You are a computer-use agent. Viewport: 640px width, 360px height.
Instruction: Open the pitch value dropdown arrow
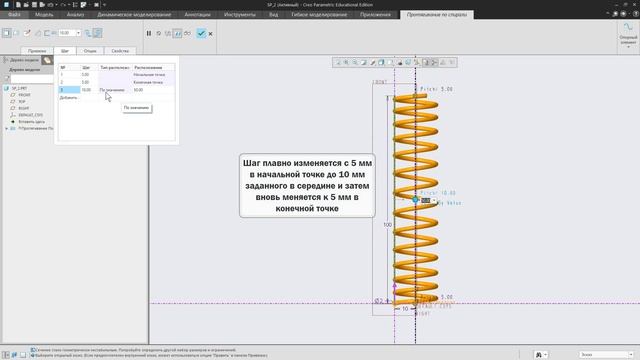[78, 33]
